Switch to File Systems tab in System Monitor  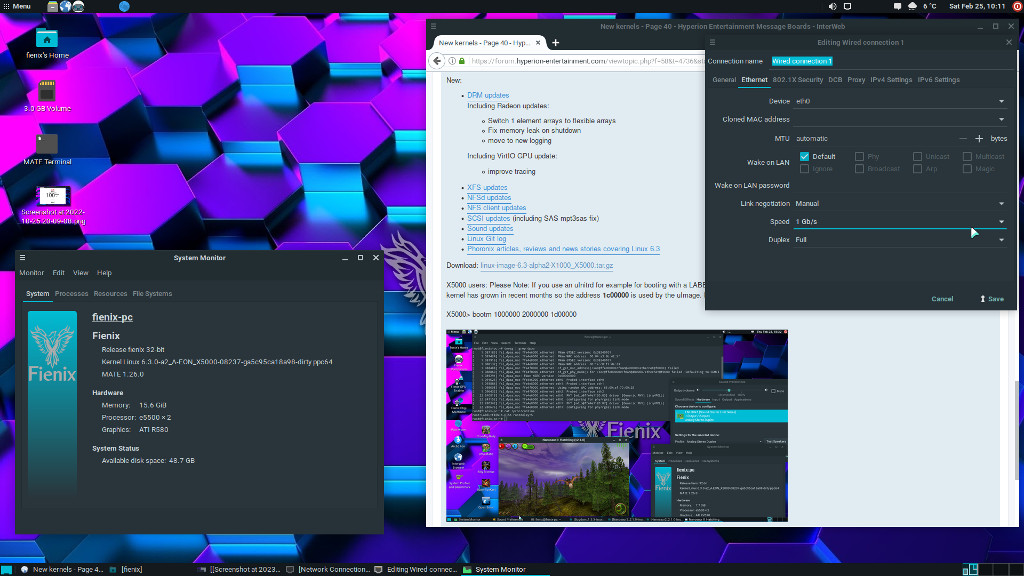pos(152,294)
